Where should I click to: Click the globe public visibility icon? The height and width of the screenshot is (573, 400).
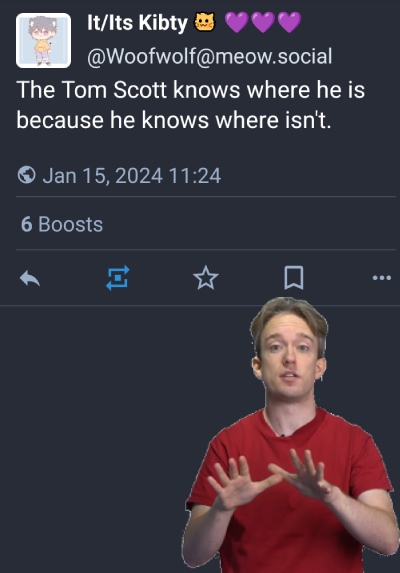pyautogui.click(x=27, y=175)
